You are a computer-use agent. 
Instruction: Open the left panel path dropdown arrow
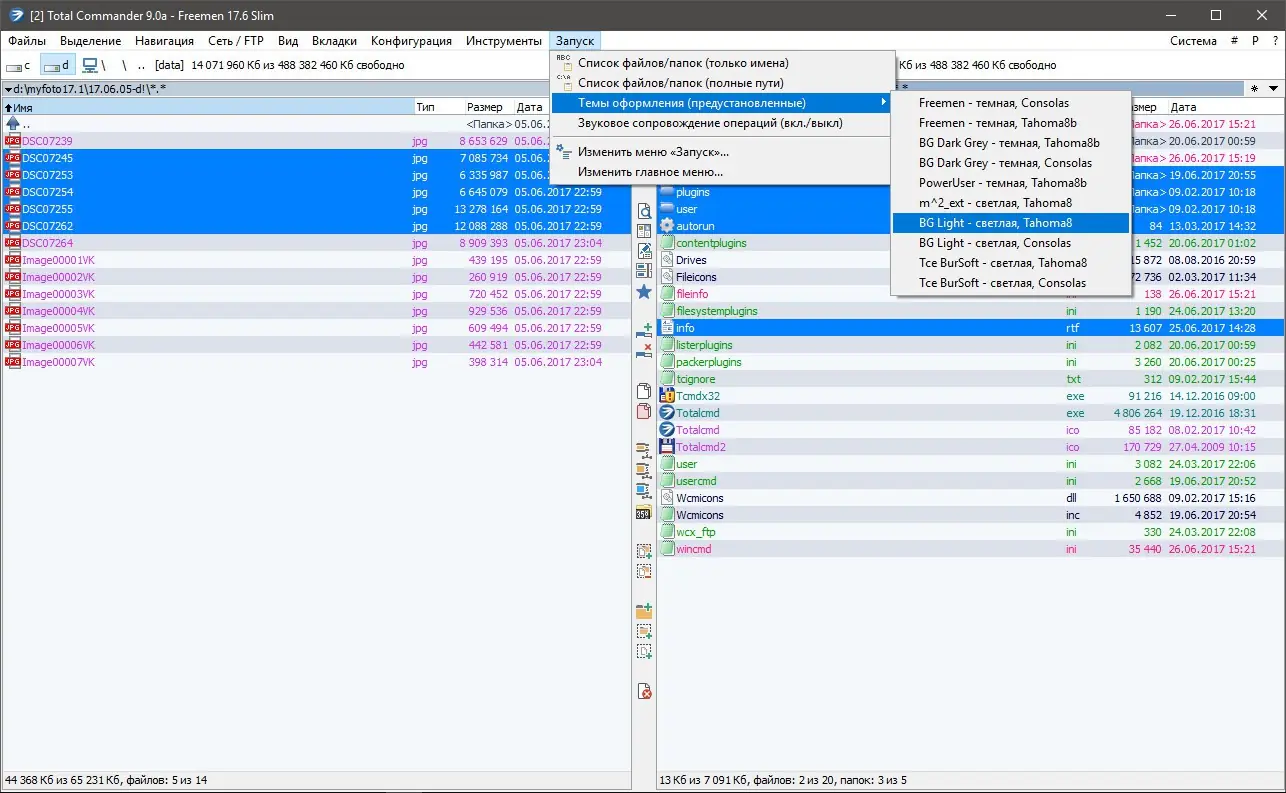click(x=7, y=89)
